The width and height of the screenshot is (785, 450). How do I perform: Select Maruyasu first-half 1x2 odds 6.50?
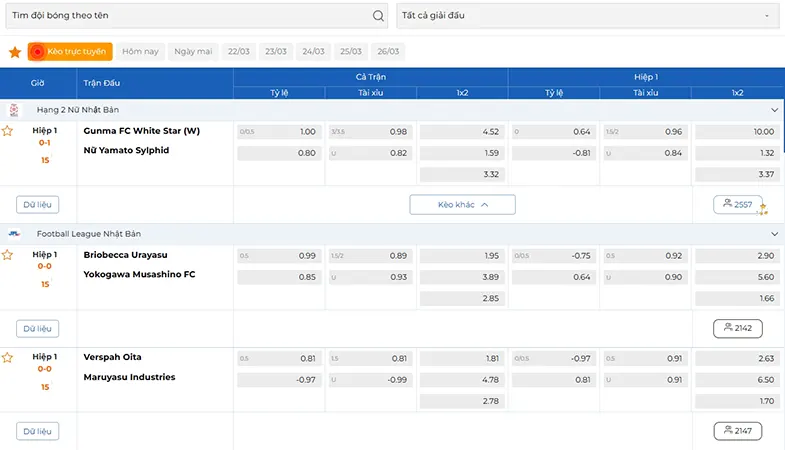pyautogui.click(x=737, y=380)
